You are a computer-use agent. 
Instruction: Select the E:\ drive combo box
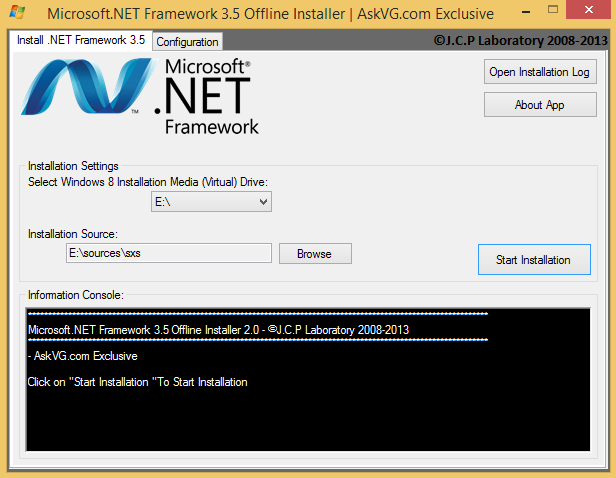click(211, 202)
